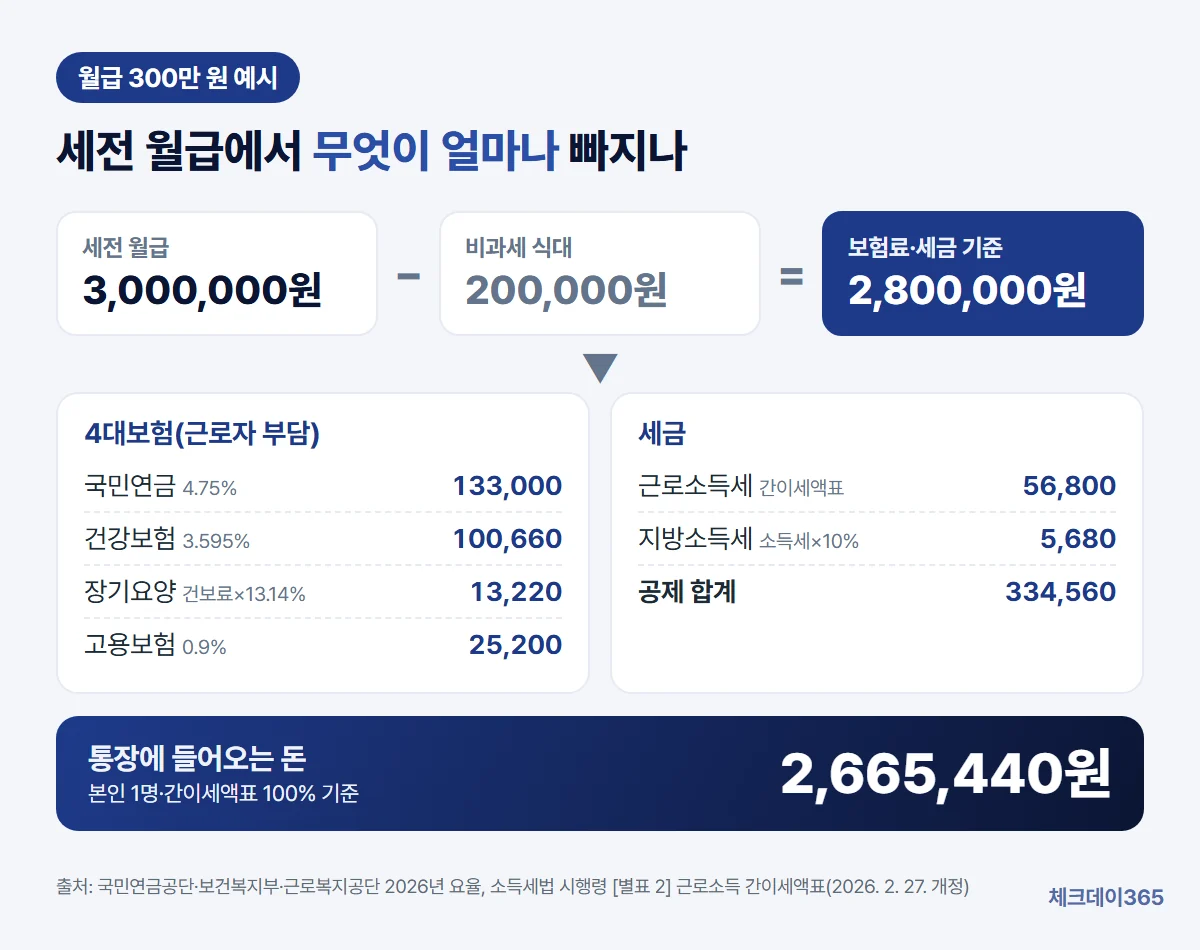Click the '통장에 들어오는 돈' label
The image size is (1200, 950).
pyautogui.click(x=197, y=758)
